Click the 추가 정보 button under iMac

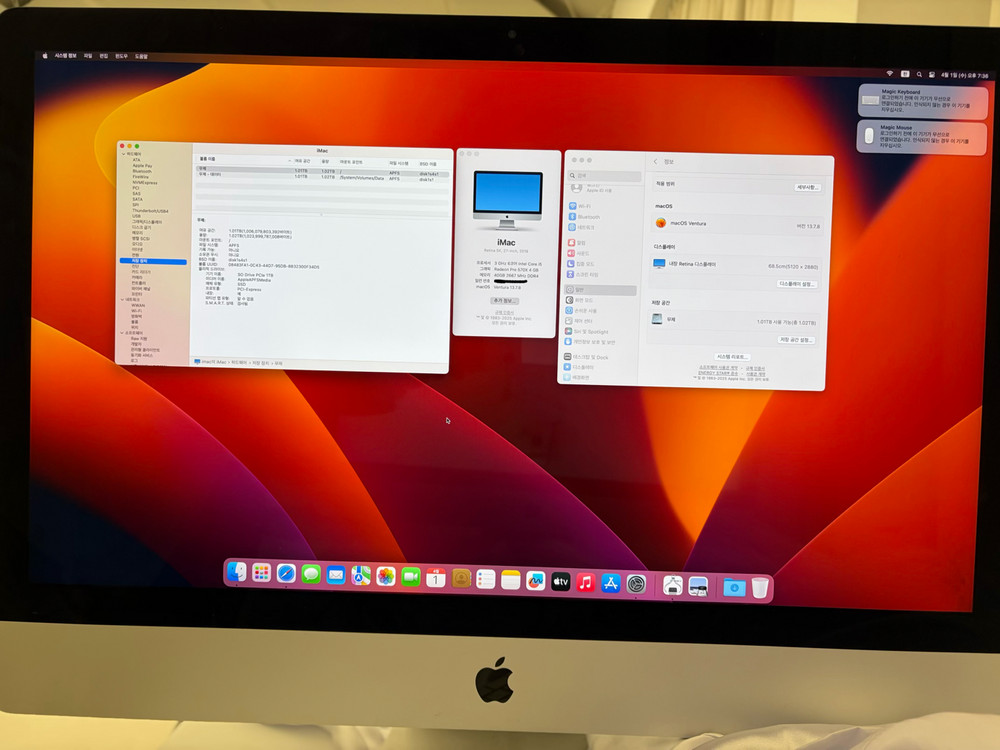(x=505, y=300)
